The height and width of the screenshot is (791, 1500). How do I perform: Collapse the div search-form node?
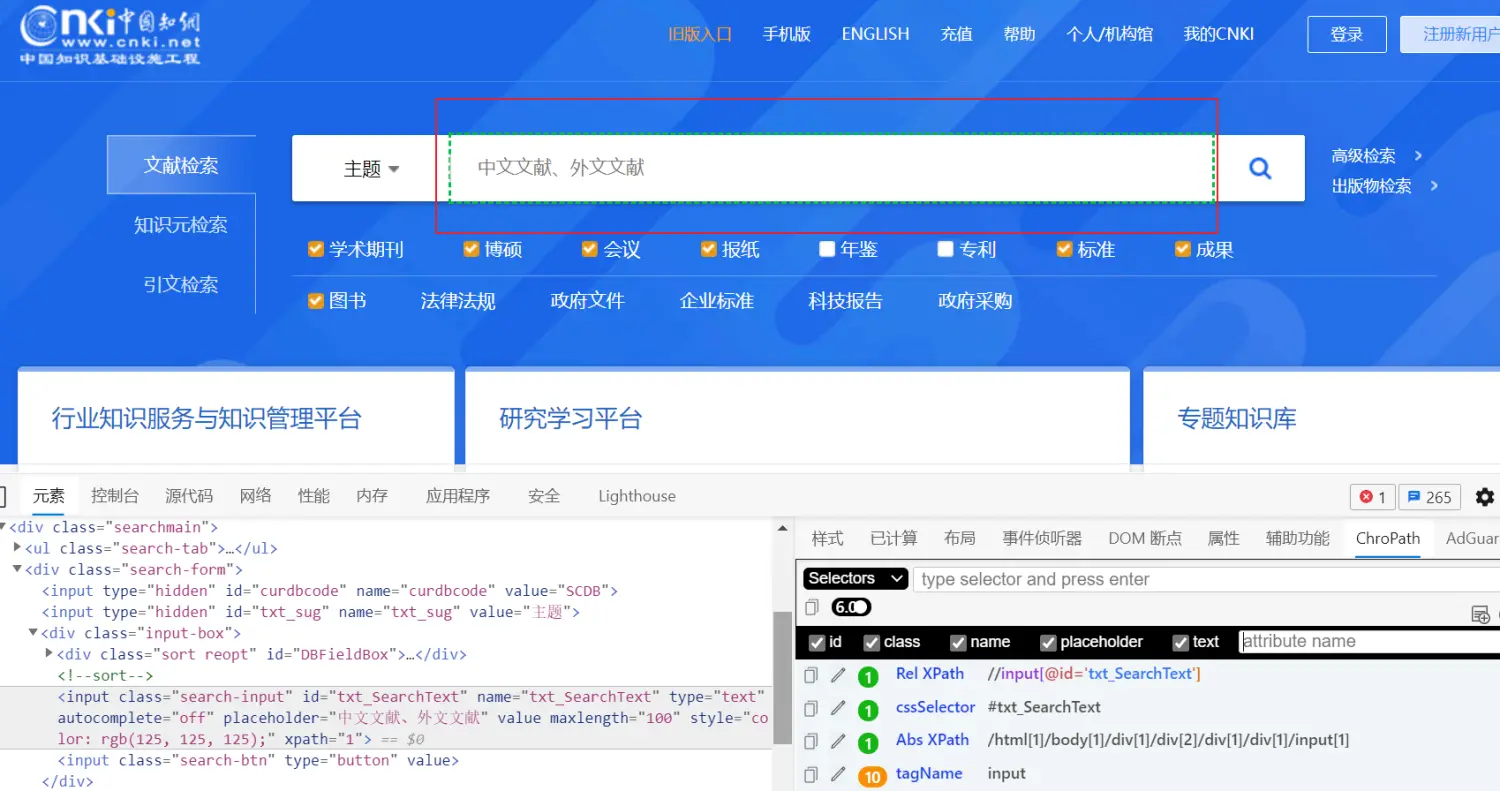point(18,569)
